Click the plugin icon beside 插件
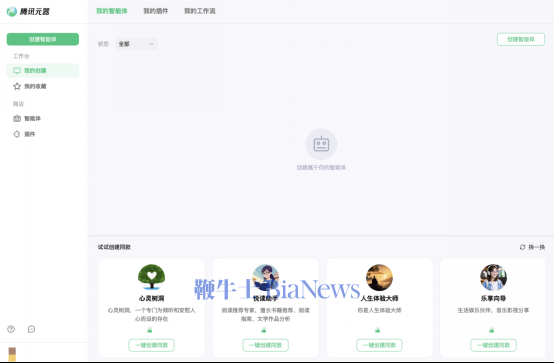Viewport: 554px width, 363px height. pyautogui.click(x=17, y=134)
